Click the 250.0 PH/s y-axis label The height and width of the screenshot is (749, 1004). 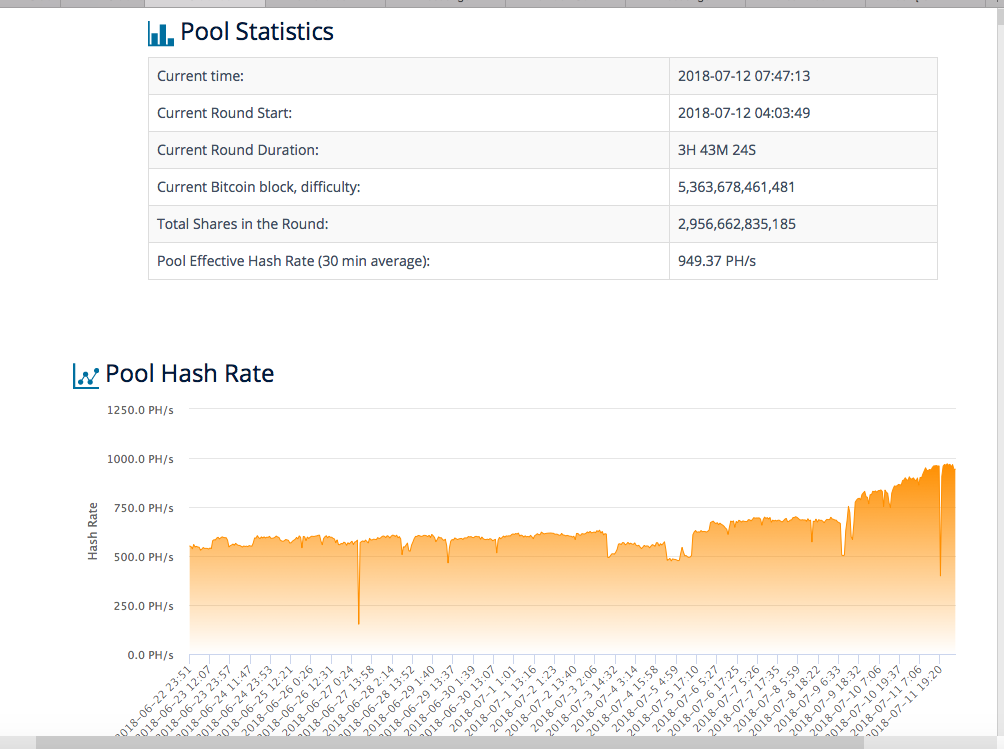[143, 606]
